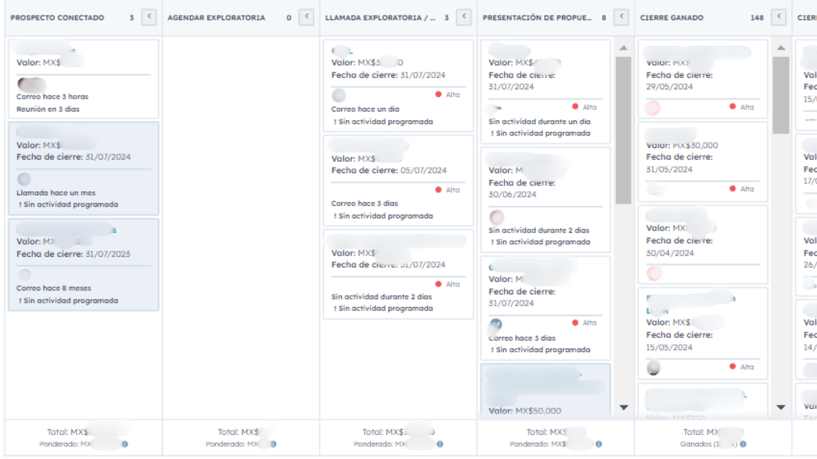This screenshot has height=459, width=817.
Task: Collapse the Prospecto Conectado column
Action: point(149,17)
